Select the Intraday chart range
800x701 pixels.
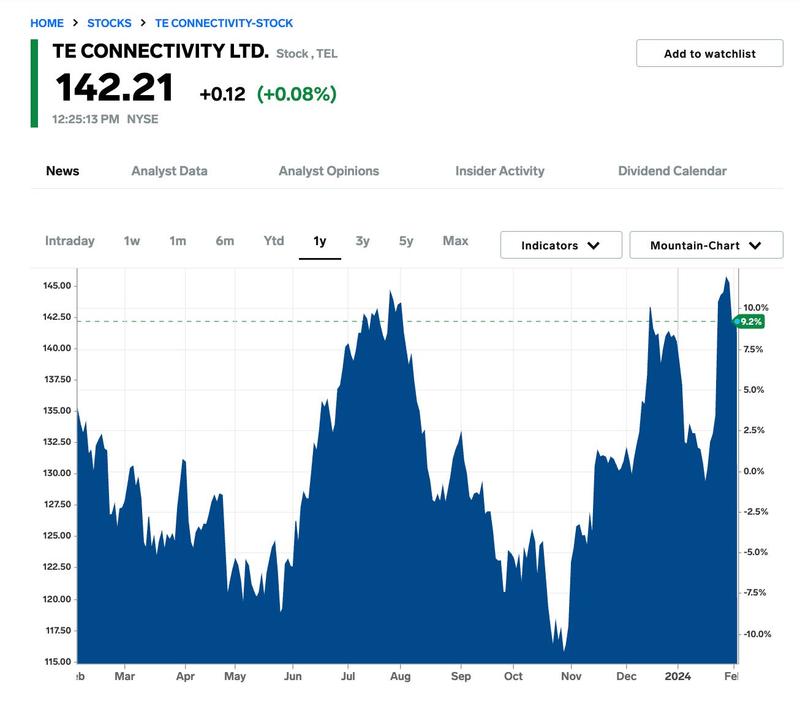coord(70,241)
